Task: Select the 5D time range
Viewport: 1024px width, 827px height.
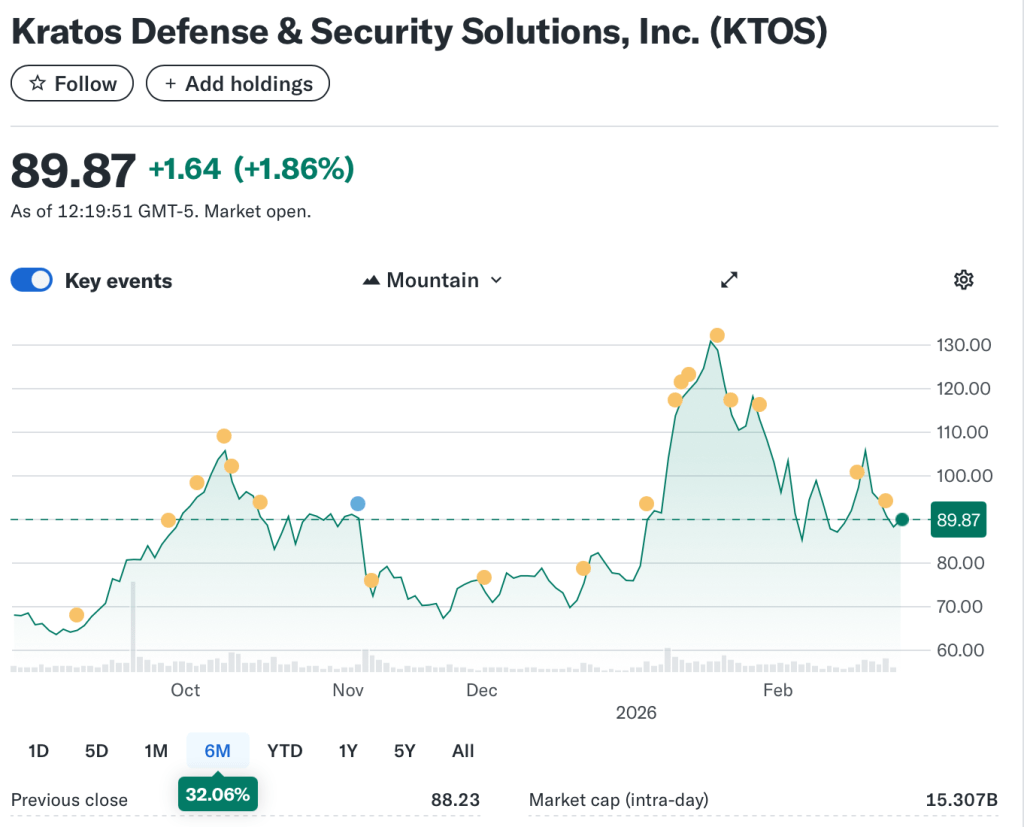Action: click(96, 751)
